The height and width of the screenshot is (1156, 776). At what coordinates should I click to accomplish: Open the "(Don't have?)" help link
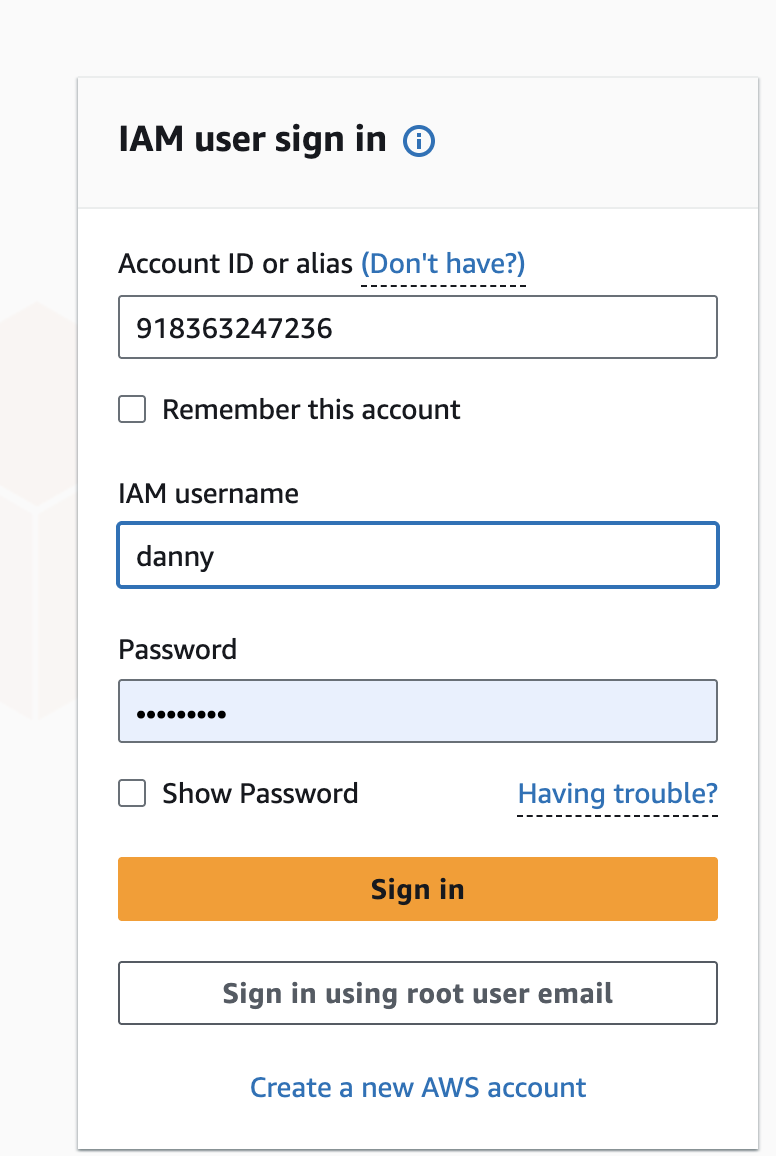pos(443,264)
